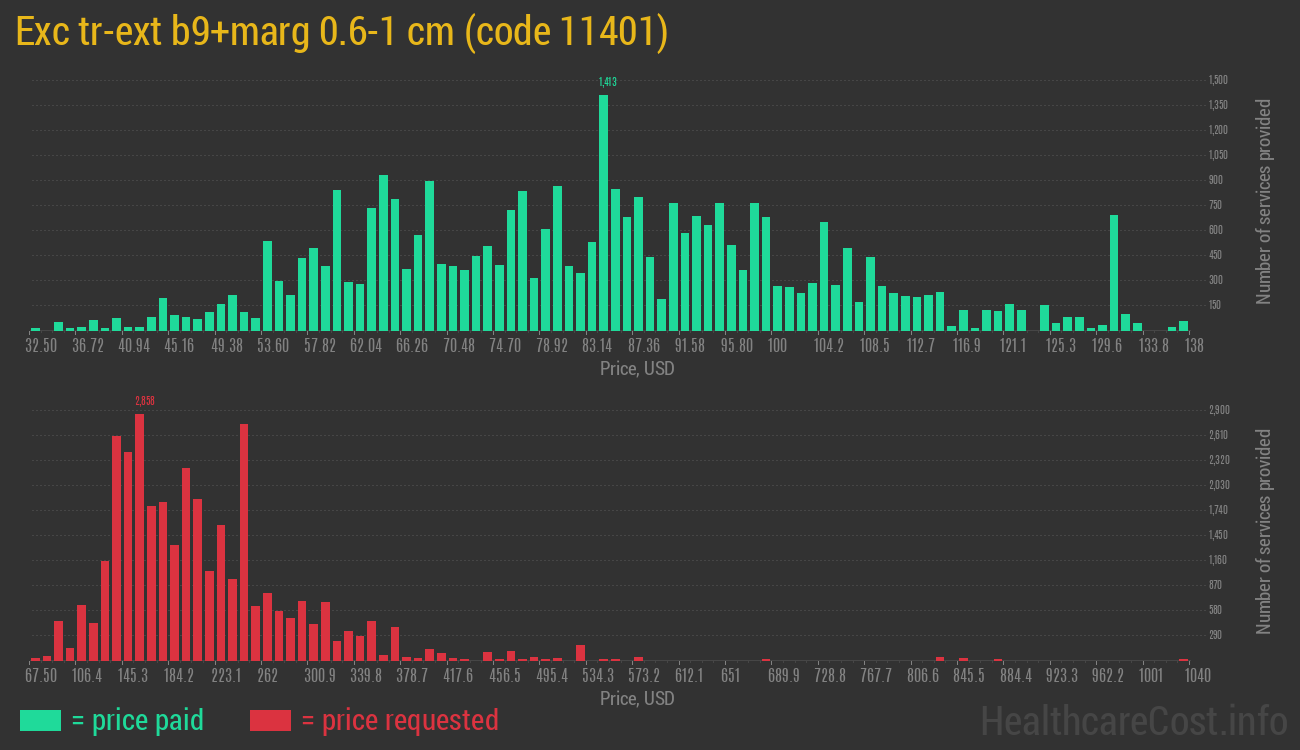Image resolution: width=1300 pixels, height=750 pixels.
Task: Click the 1,500 y-axis label on top chart
Action: [1217, 80]
